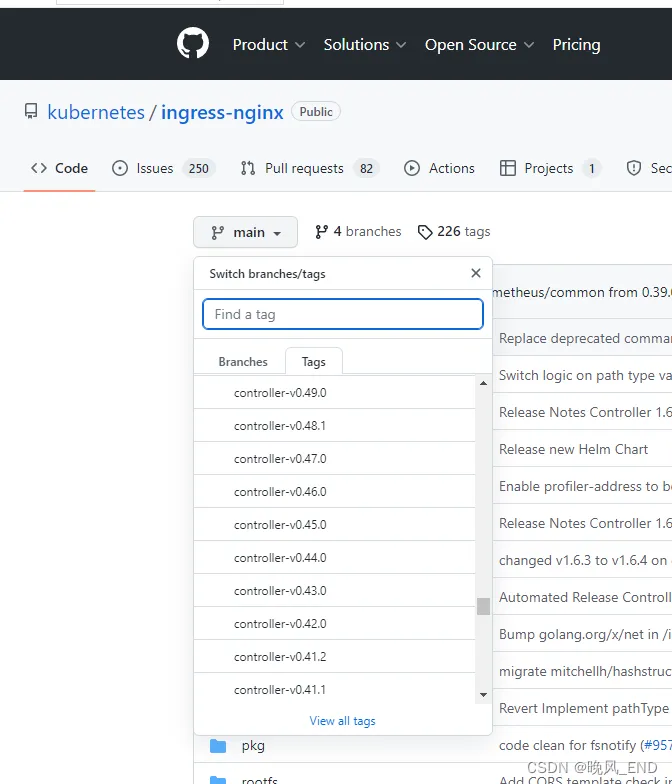672x784 pixels.
Task: Select tag controller-v0.41.1
Action: (x=334, y=690)
